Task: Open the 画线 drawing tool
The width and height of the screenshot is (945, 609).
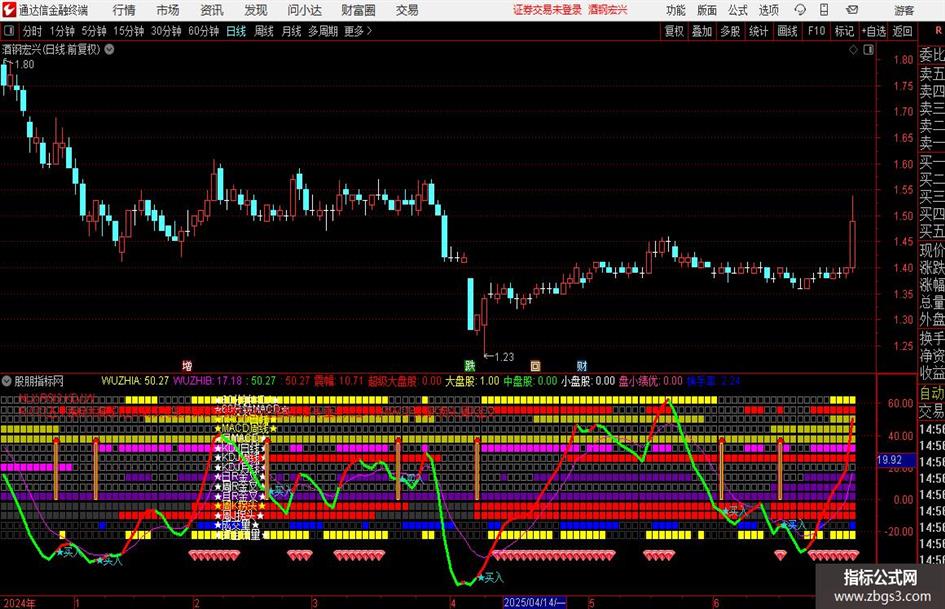Action: click(787, 31)
